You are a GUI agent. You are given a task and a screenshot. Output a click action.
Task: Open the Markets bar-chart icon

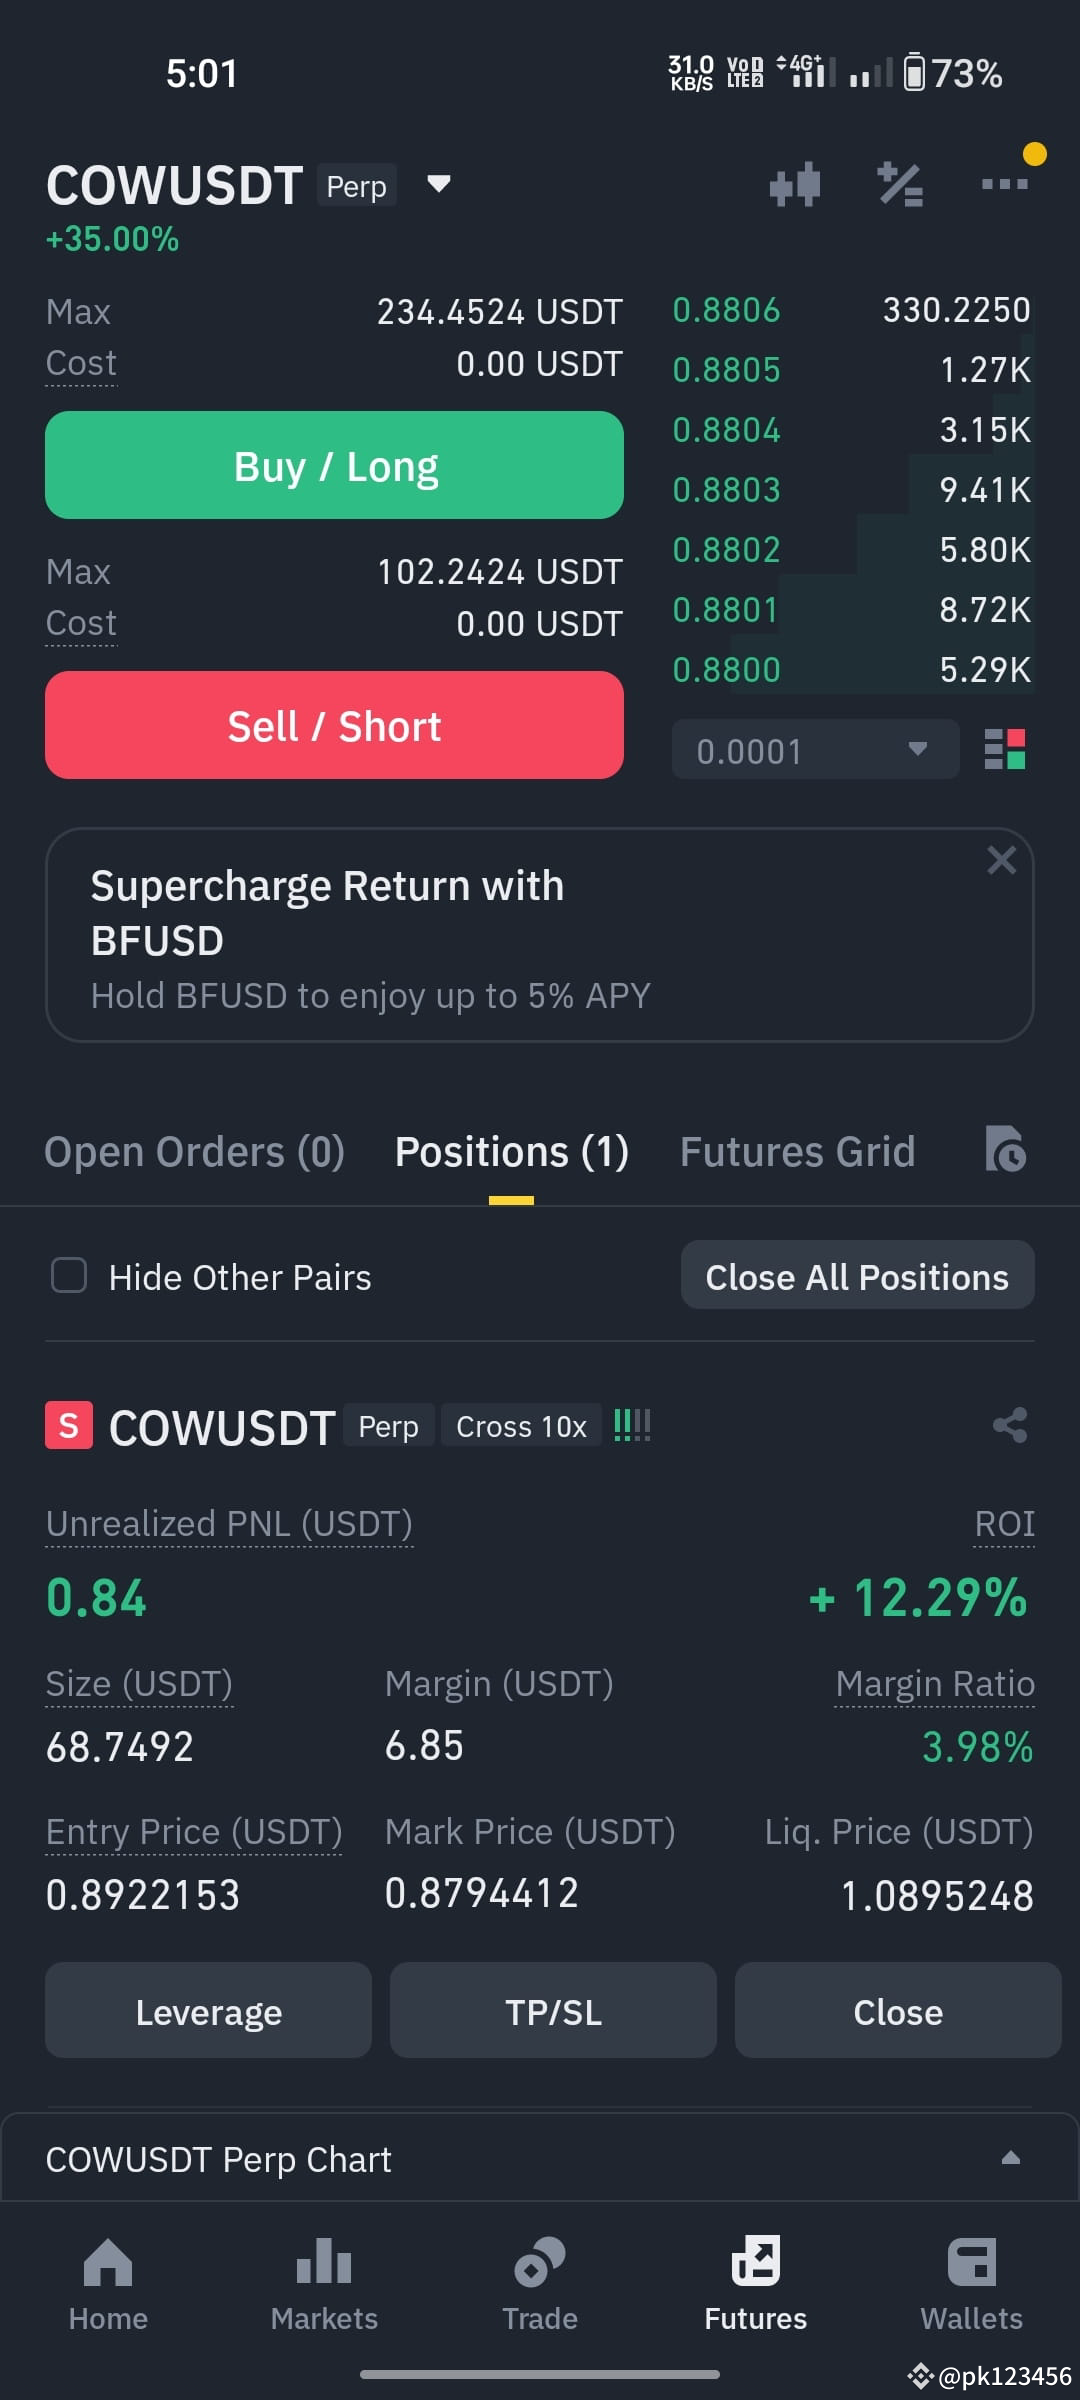[x=324, y=2262]
